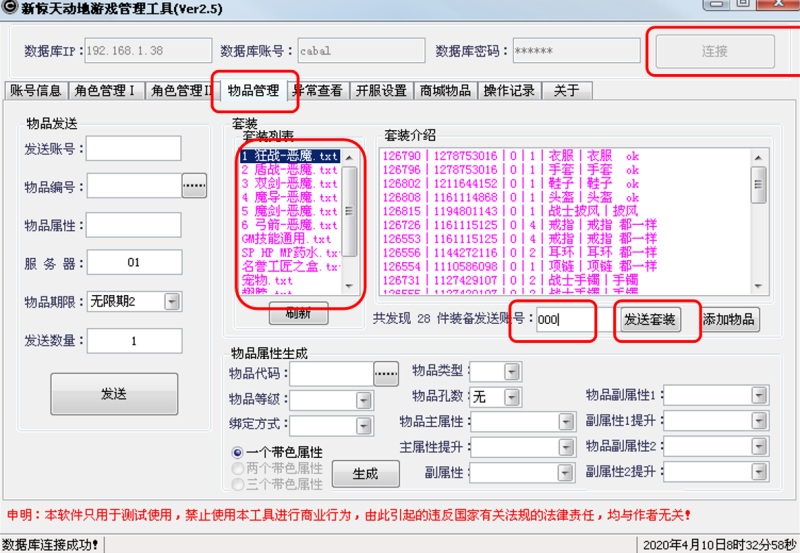Switch to the 操作记录 tab
This screenshot has height=553, width=800.
coord(509,91)
